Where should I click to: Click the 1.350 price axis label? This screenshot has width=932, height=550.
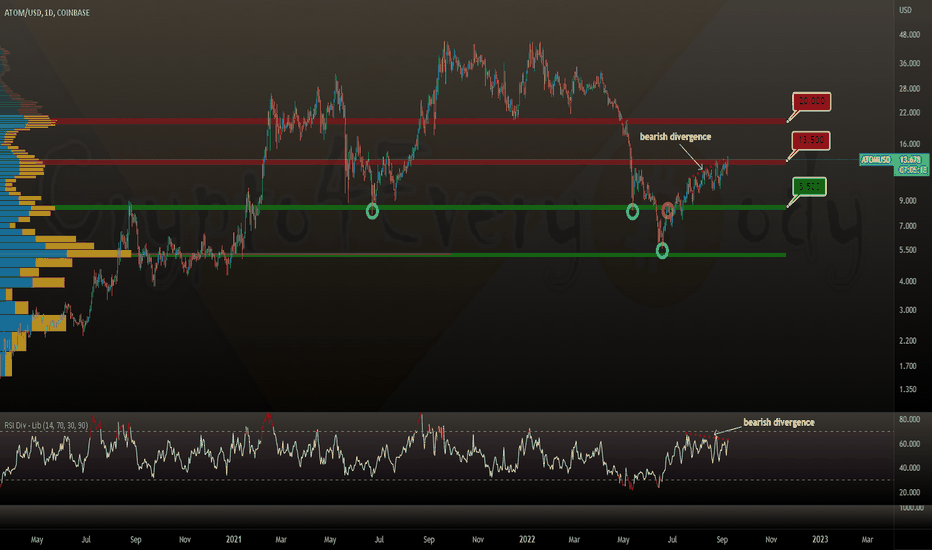coord(908,390)
